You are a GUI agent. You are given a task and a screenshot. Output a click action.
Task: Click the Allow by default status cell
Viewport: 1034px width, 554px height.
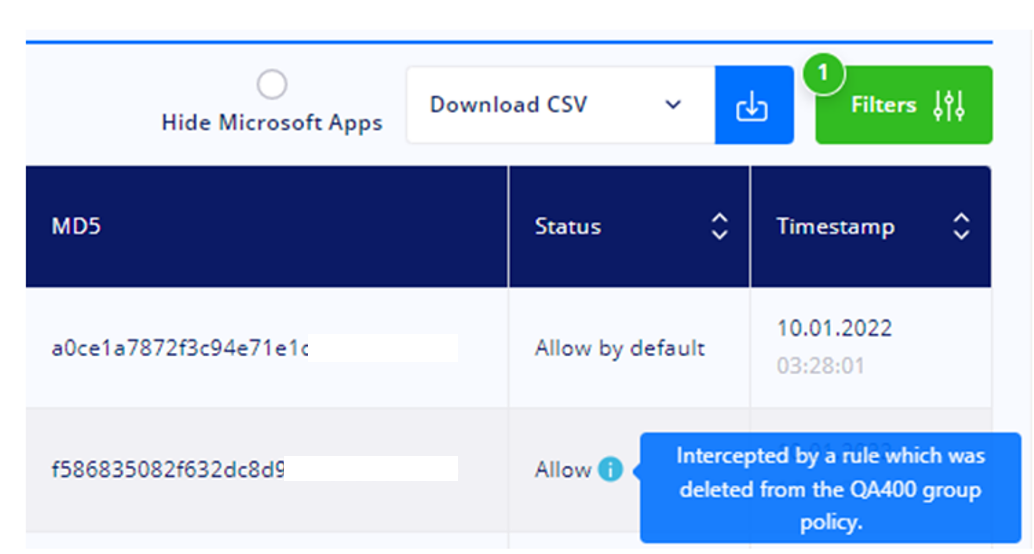pos(629,348)
